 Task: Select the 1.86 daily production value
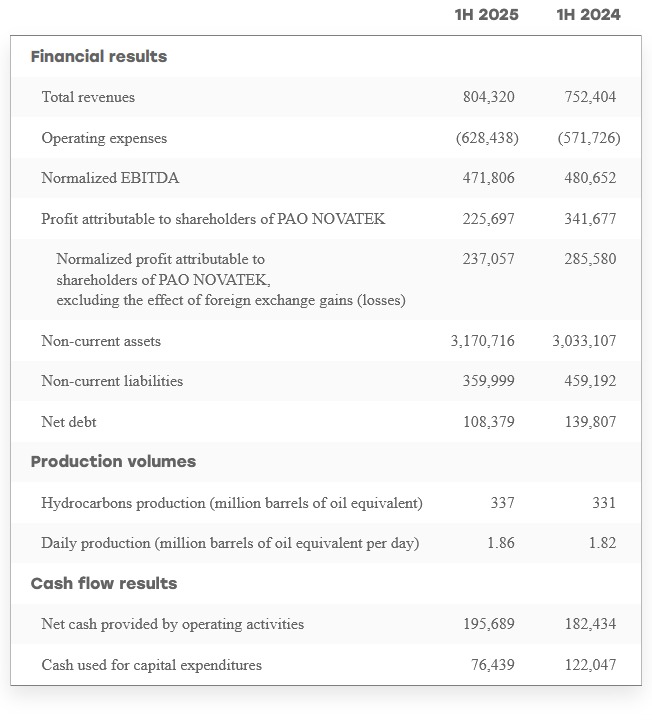point(501,543)
